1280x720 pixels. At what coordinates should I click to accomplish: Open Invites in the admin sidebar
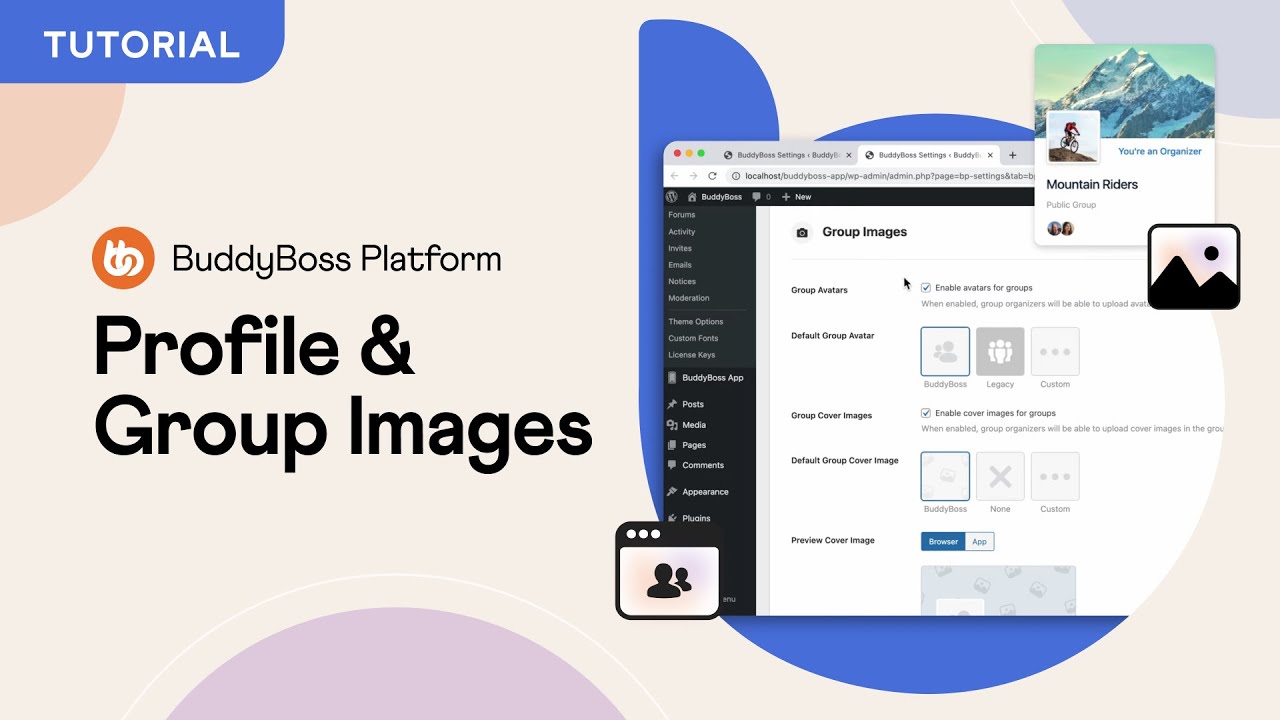pos(680,248)
